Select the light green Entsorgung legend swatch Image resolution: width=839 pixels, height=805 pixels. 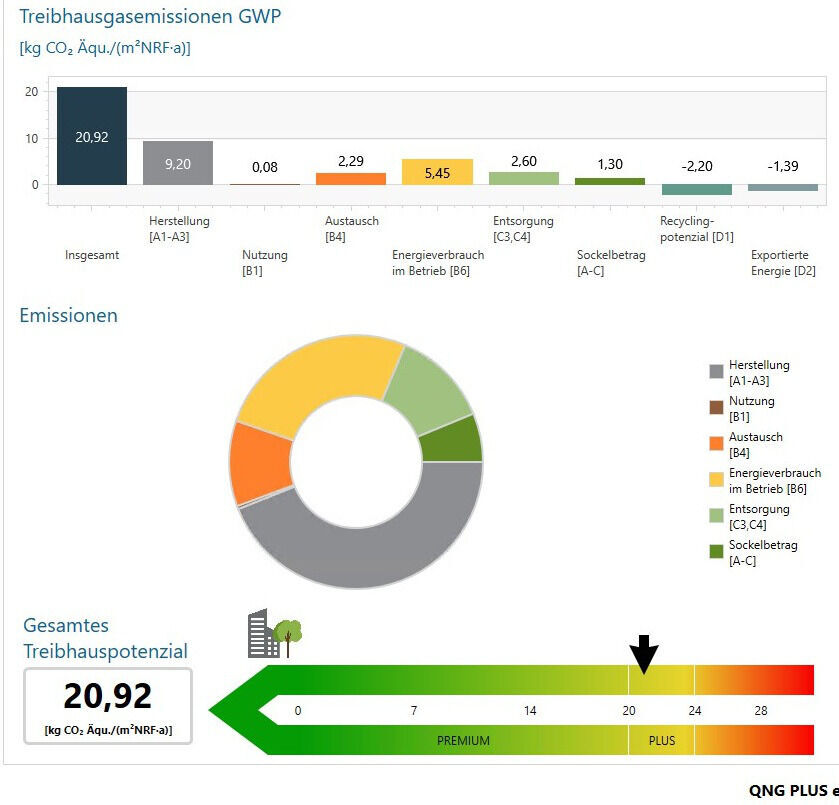point(716,516)
